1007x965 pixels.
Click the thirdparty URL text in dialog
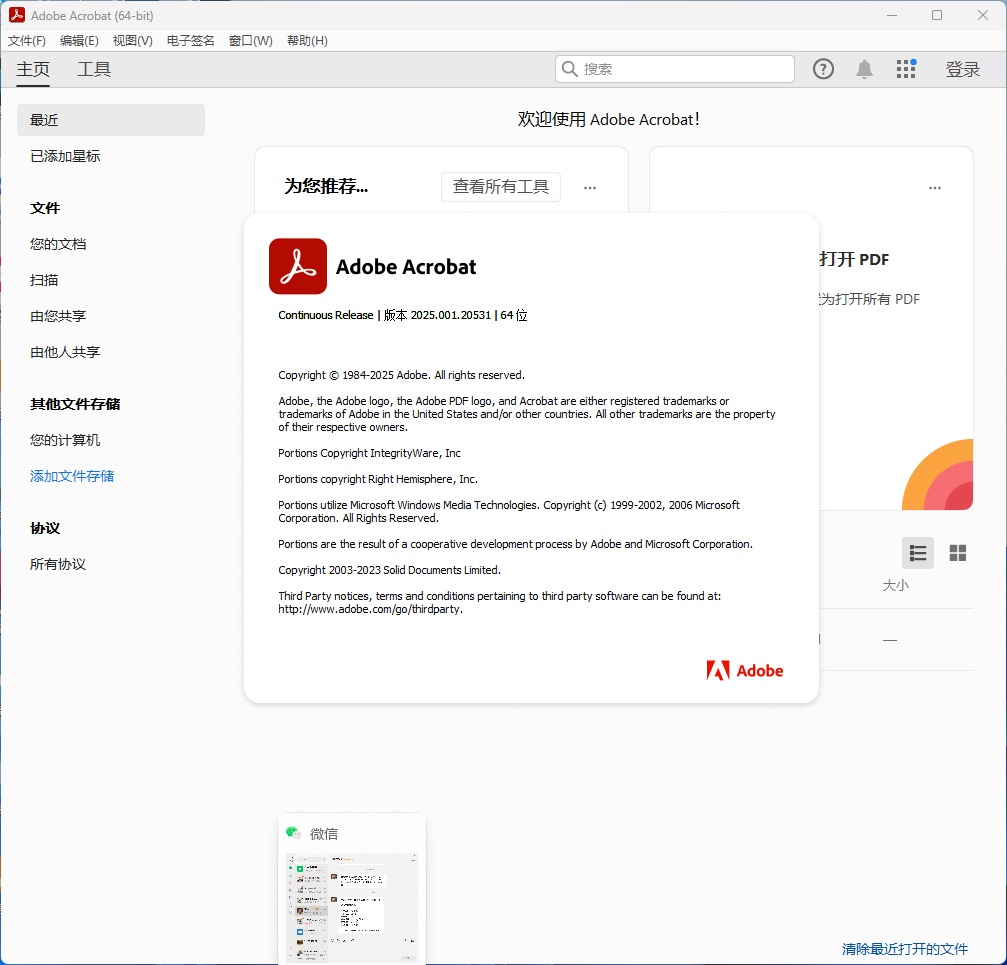pyautogui.click(x=370, y=609)
